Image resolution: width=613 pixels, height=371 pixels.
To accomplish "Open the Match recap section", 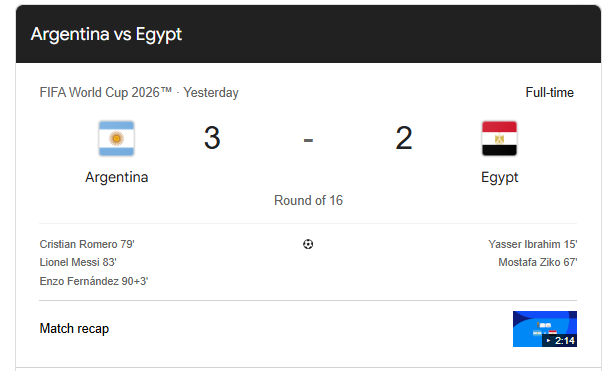I will (x=74, y=329).
